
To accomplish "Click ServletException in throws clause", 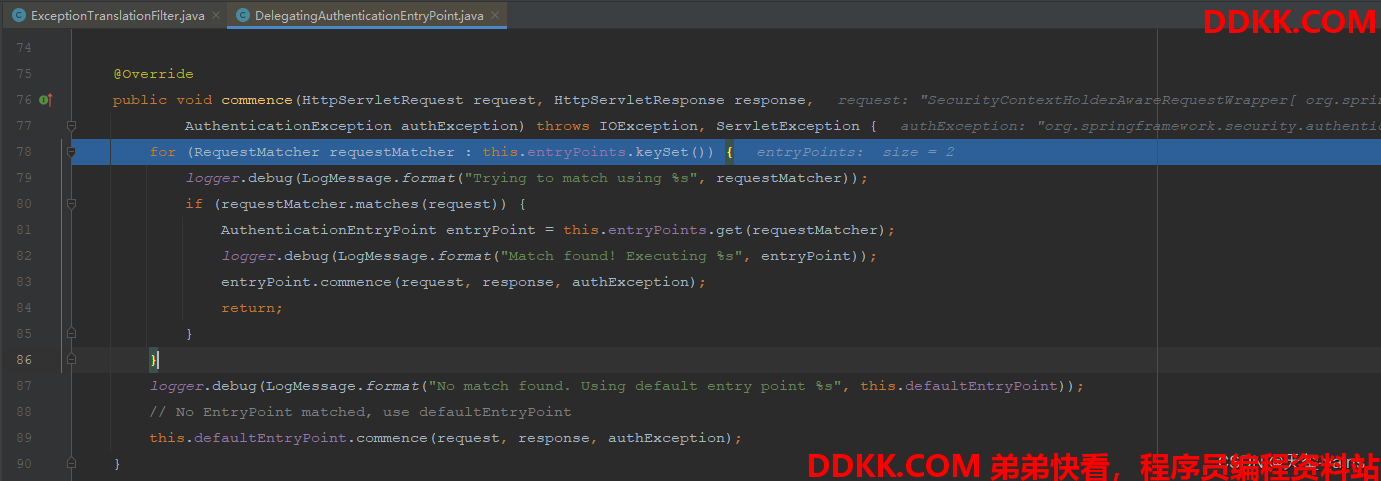I will pyautogui.click(x=788, y=126).
